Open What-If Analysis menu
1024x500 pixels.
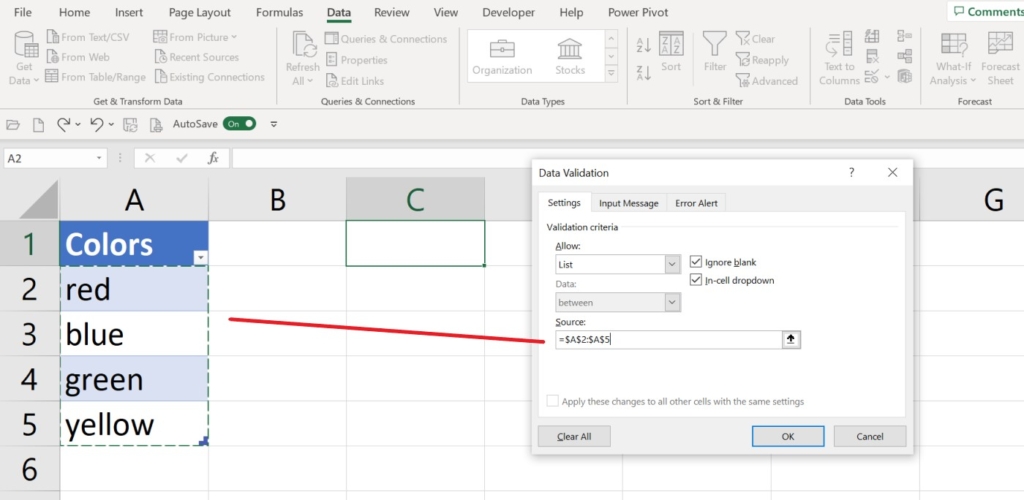(x=953, y=59)
